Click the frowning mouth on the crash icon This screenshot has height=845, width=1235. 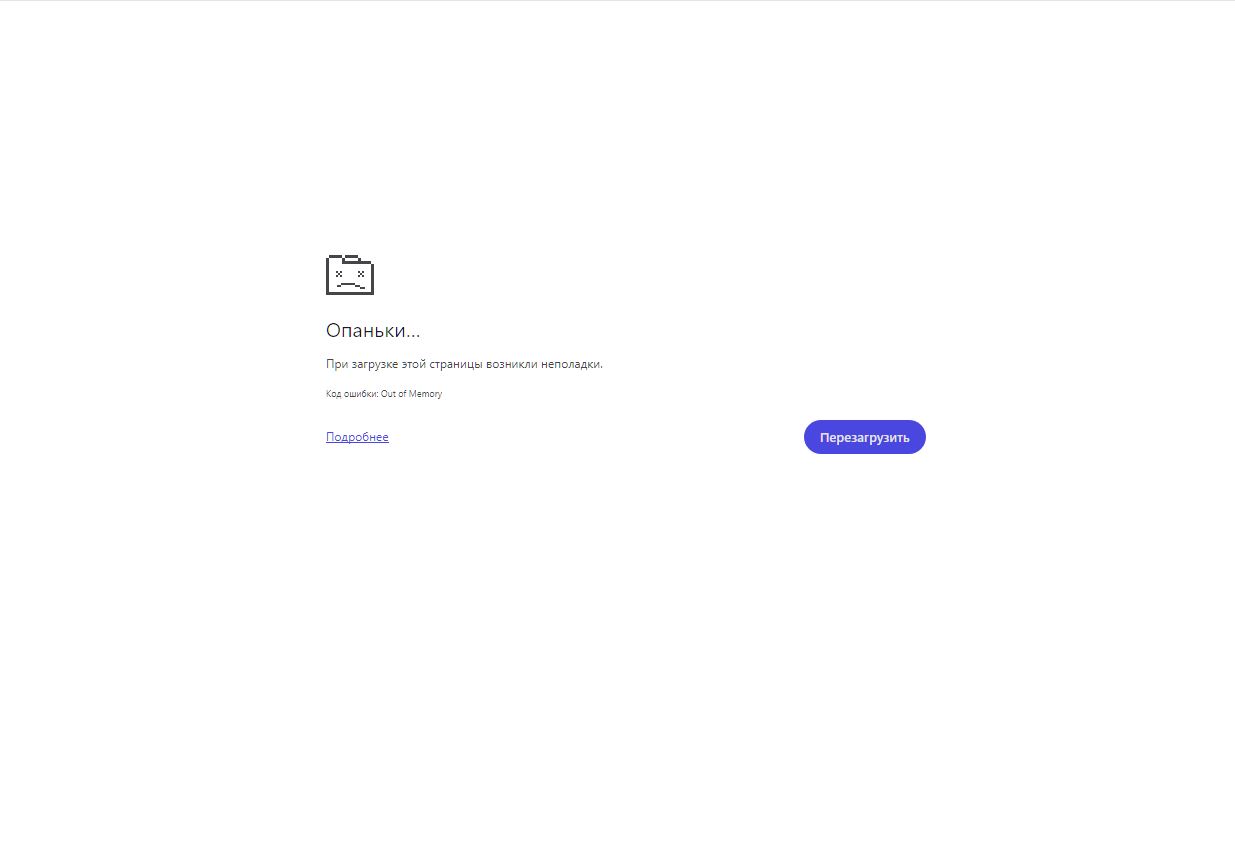tap(348, 284)
